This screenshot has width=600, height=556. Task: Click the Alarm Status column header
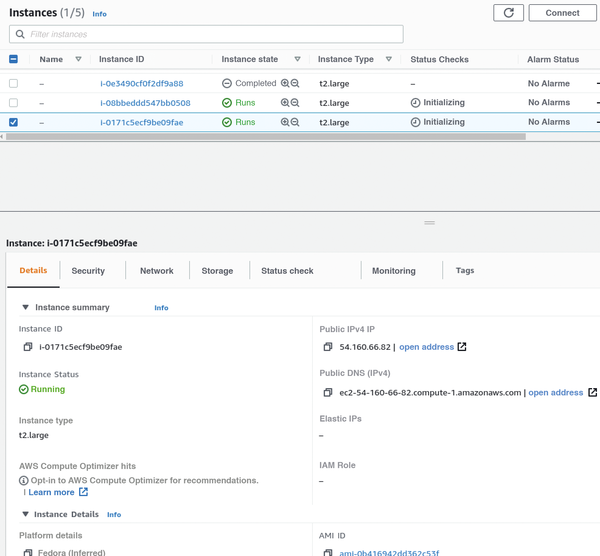click(x=553, y=59)
